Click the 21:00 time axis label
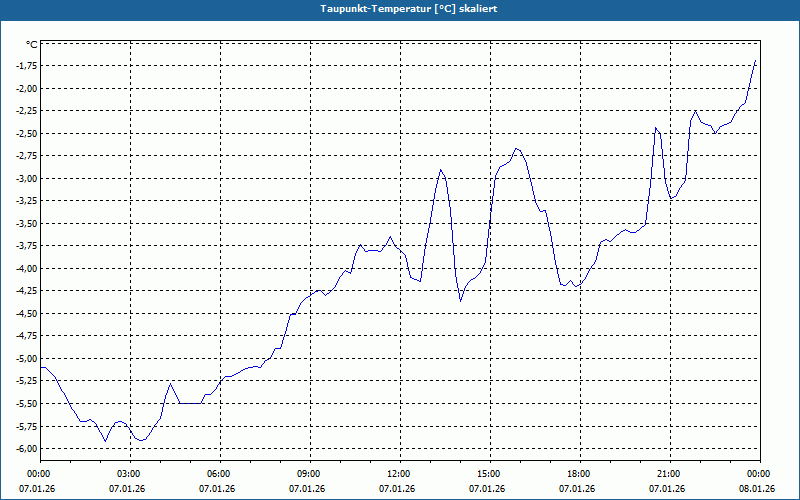Viewport: 800px width, 500px height. click(x=670, y=474)
